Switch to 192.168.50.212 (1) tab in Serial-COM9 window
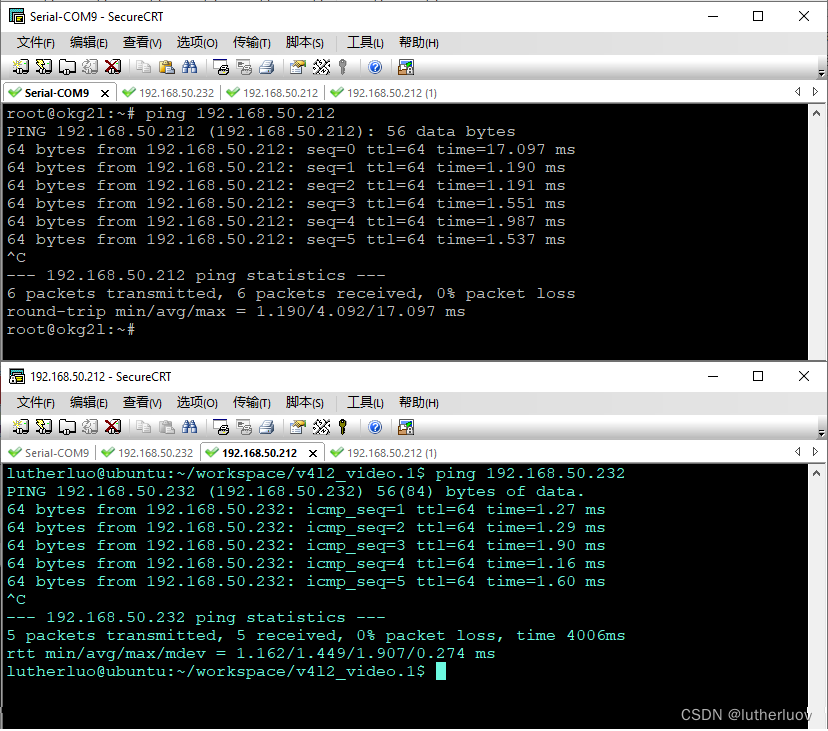 [384, 93]
